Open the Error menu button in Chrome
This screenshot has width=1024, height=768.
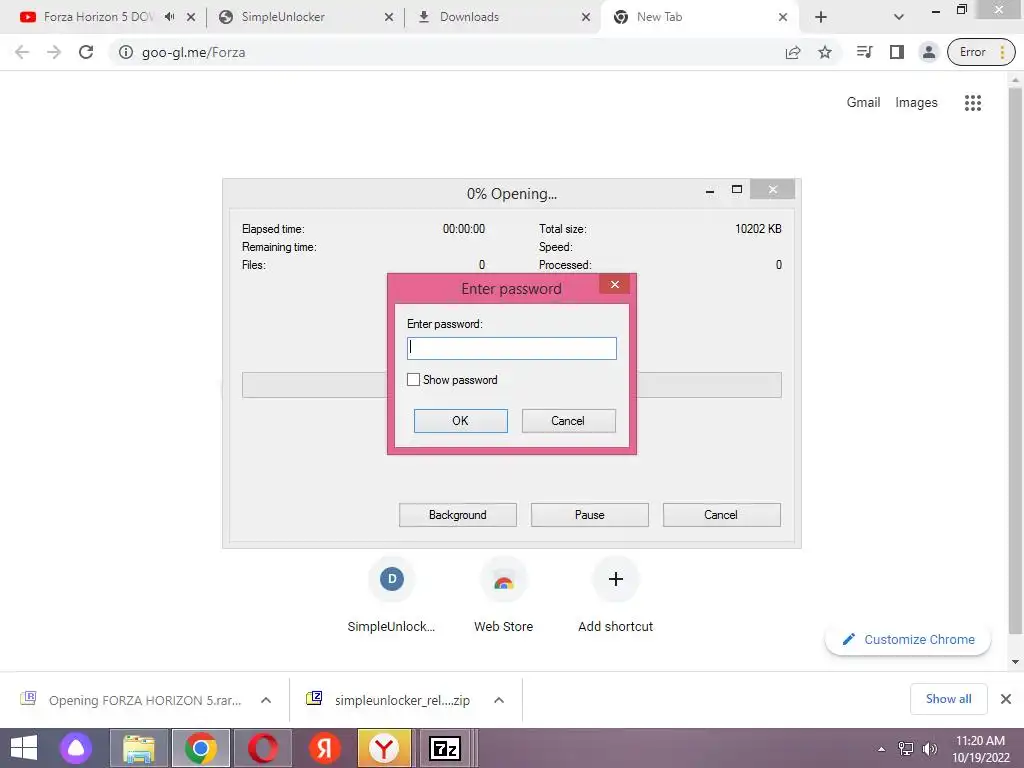[x=981, y=52]
